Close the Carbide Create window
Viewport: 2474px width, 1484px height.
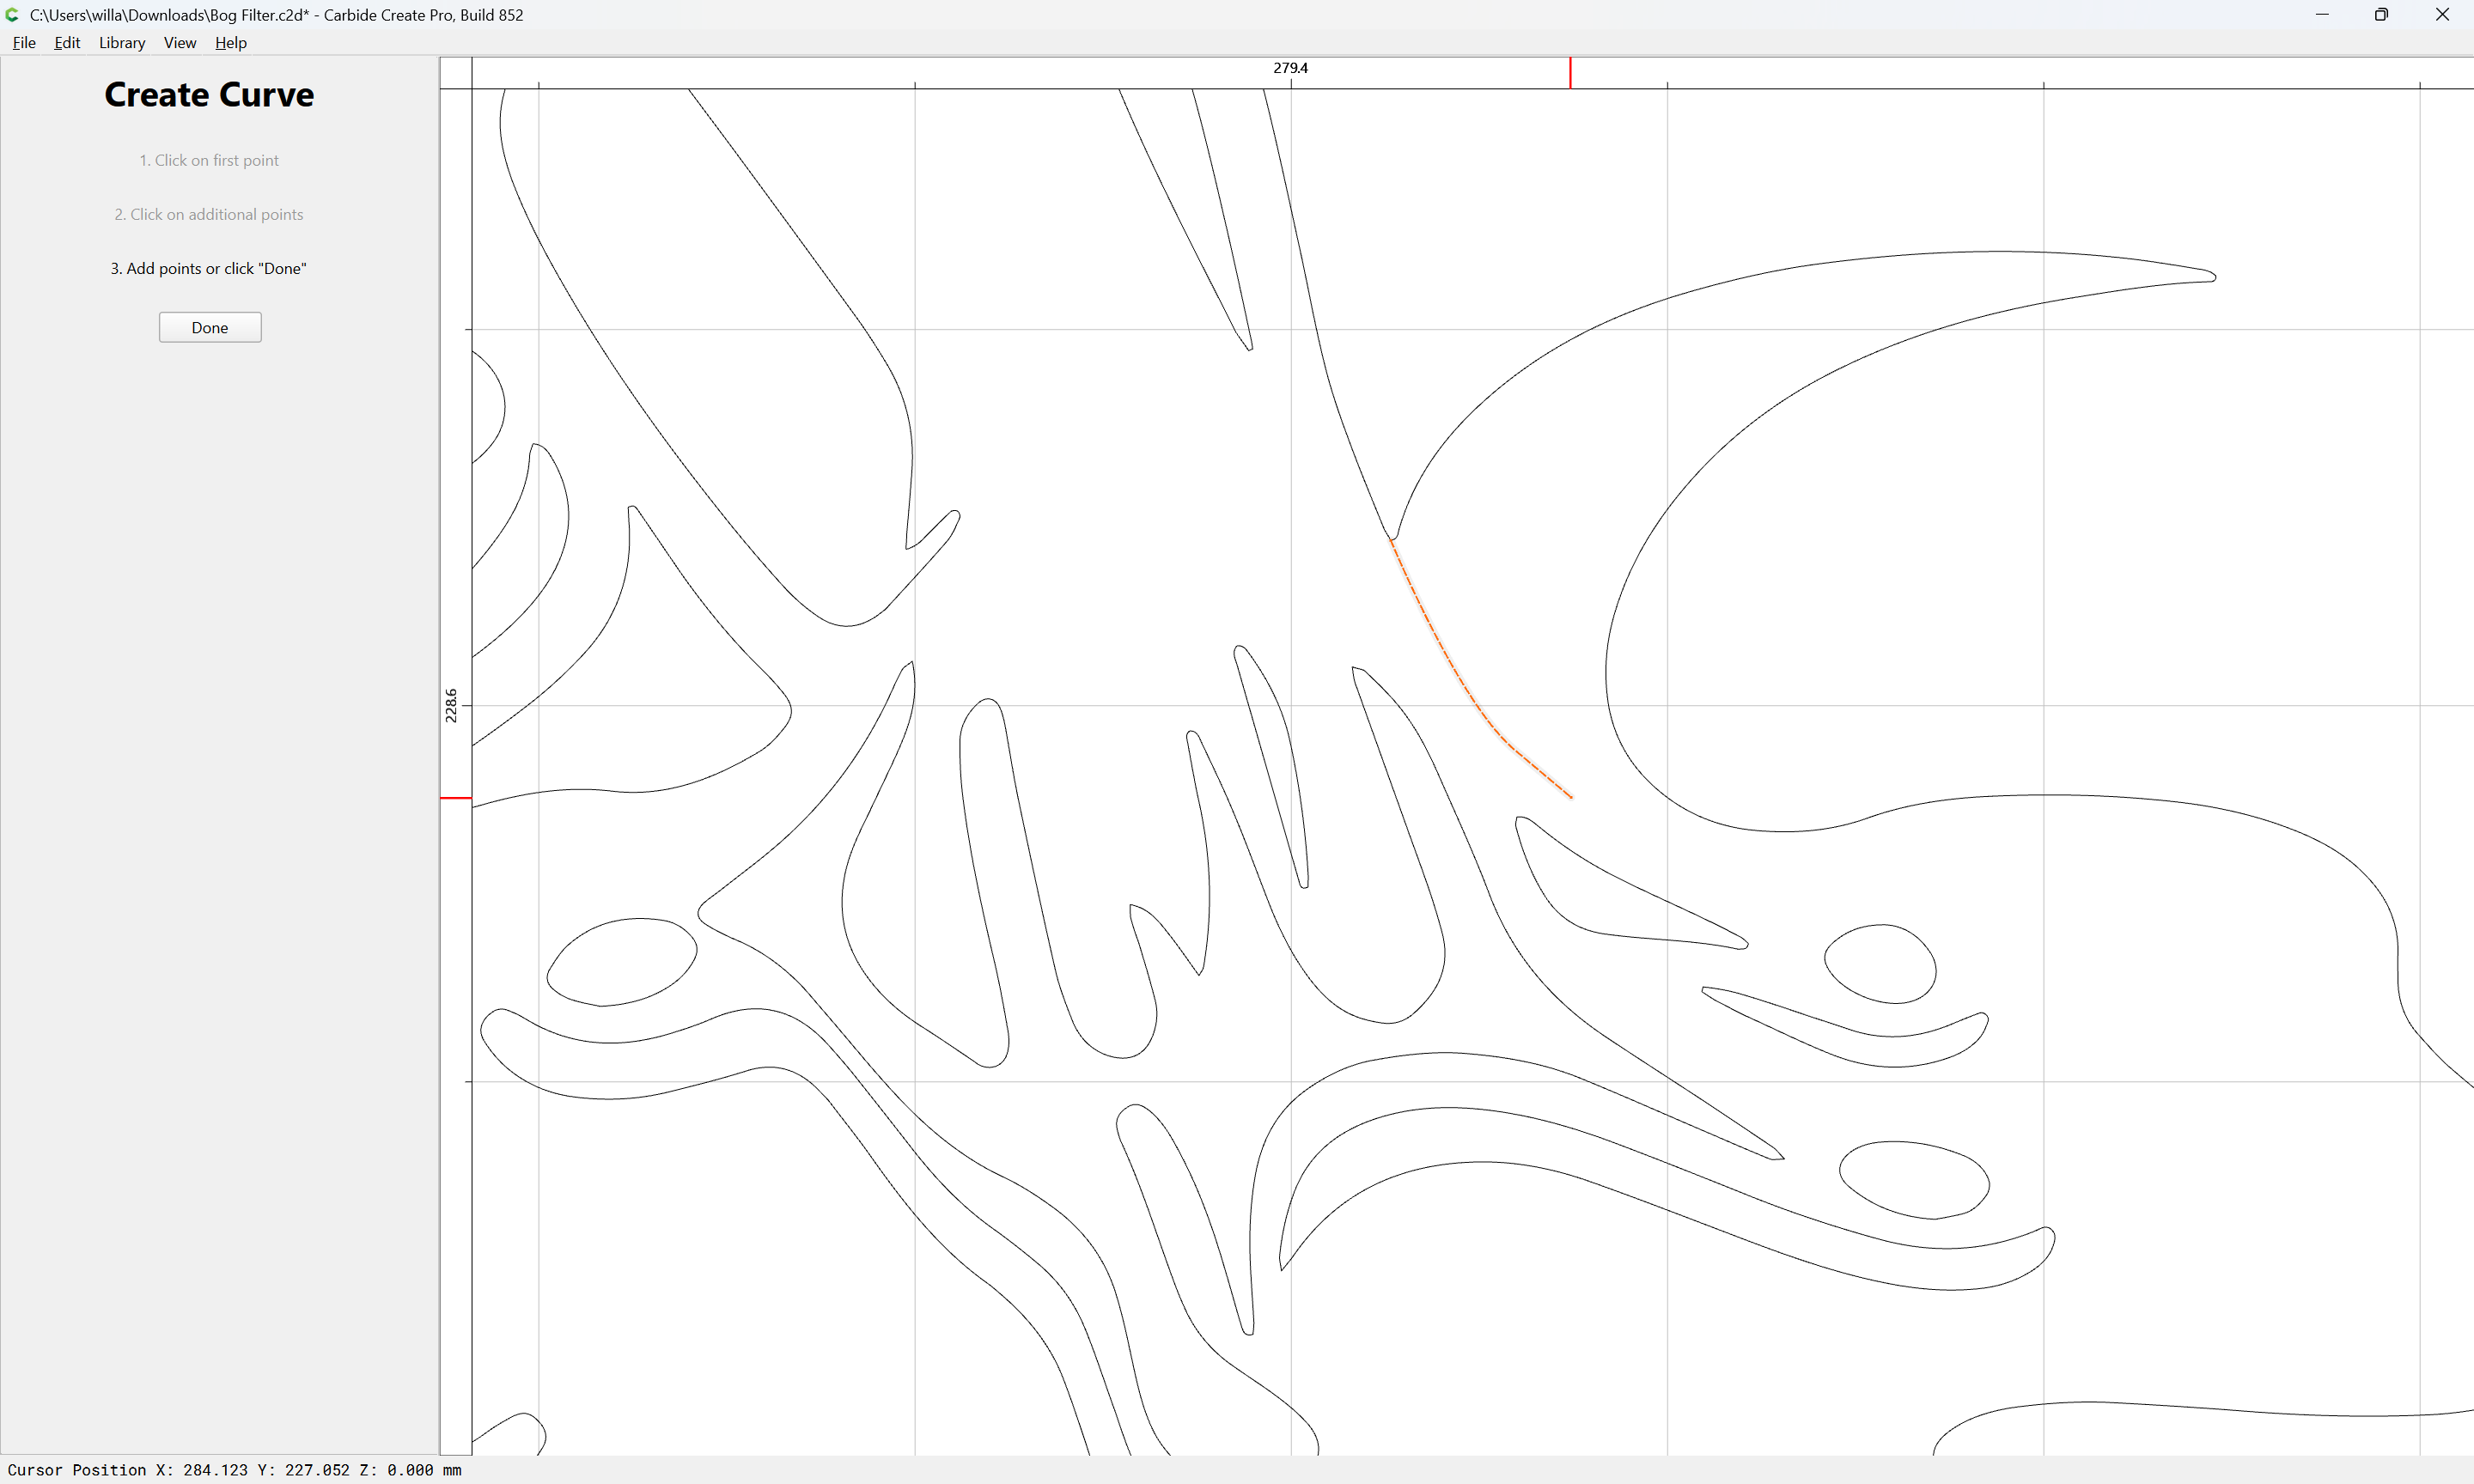[x=2442, y=15]
